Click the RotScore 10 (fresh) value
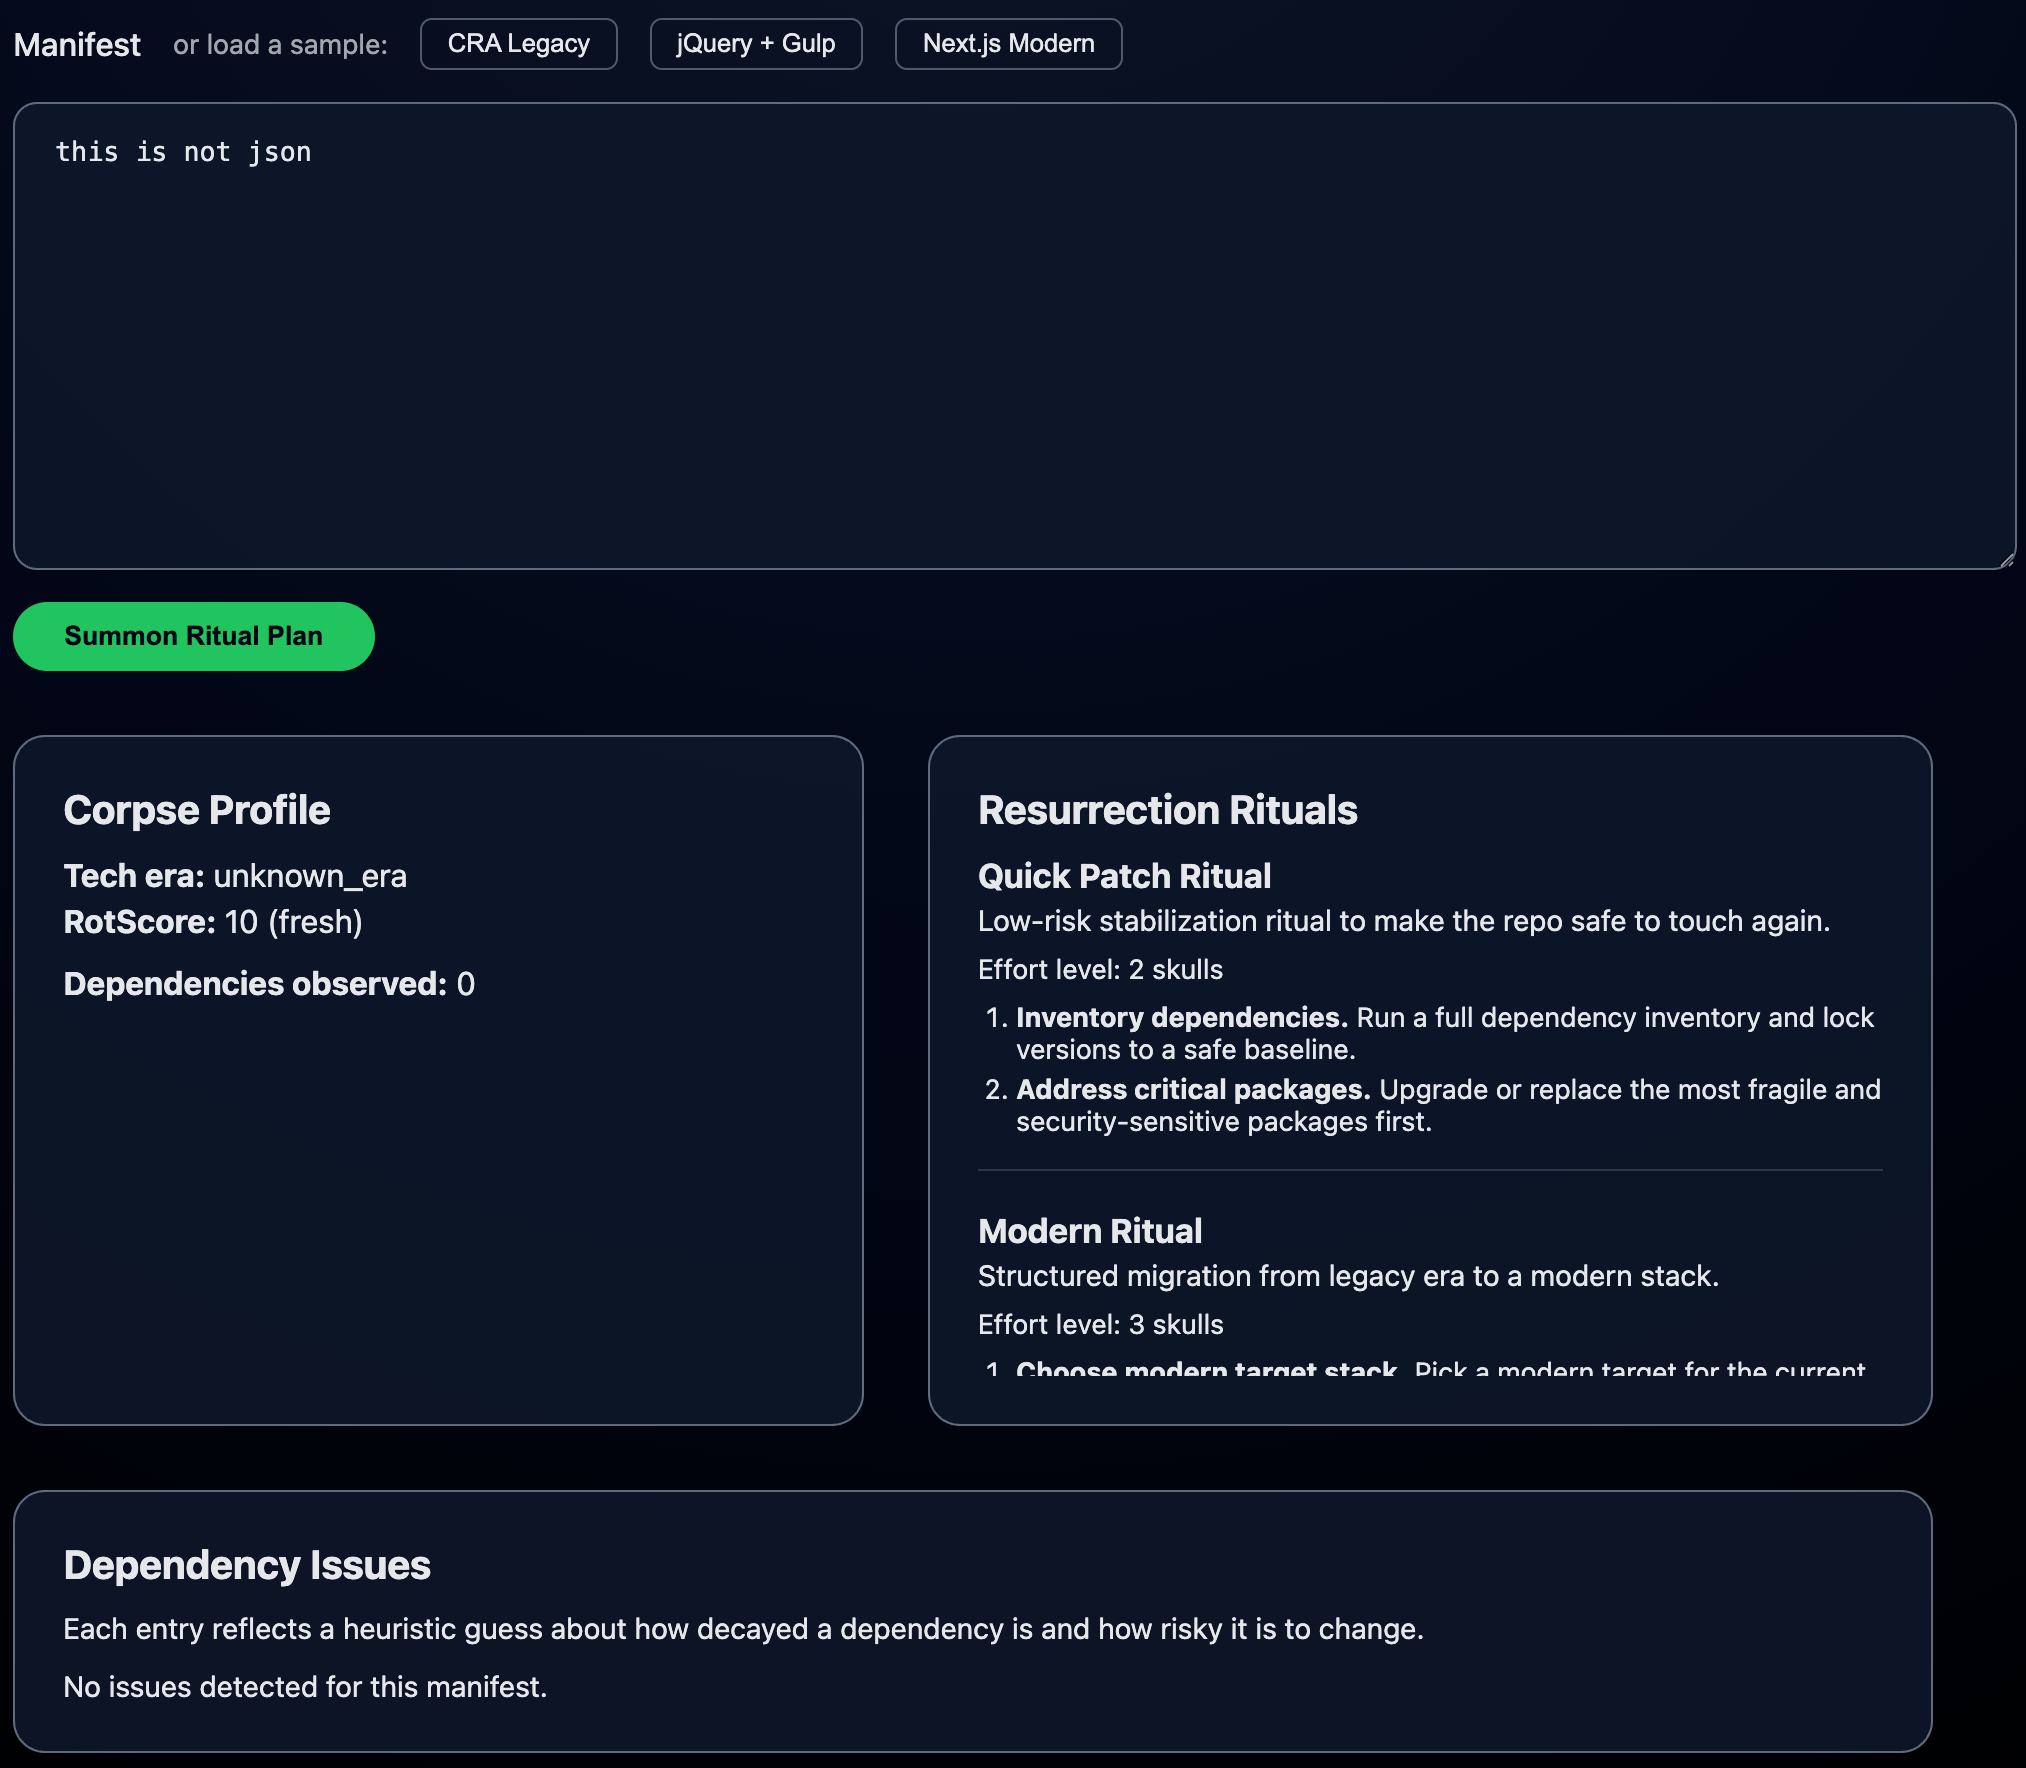This screenshot has width=2026, height=1768. (292, 922)
